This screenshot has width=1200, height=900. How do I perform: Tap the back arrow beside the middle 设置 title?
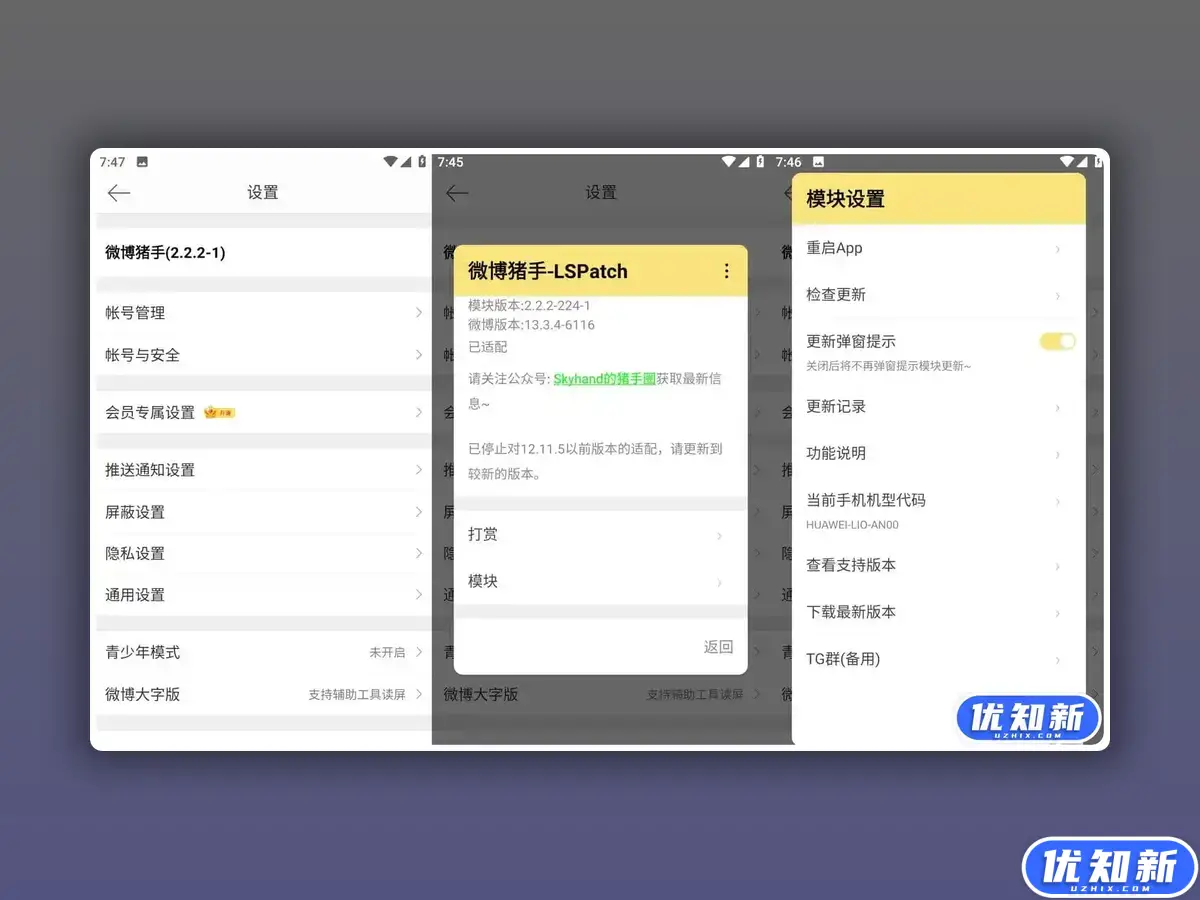click(x=458, y=193)
